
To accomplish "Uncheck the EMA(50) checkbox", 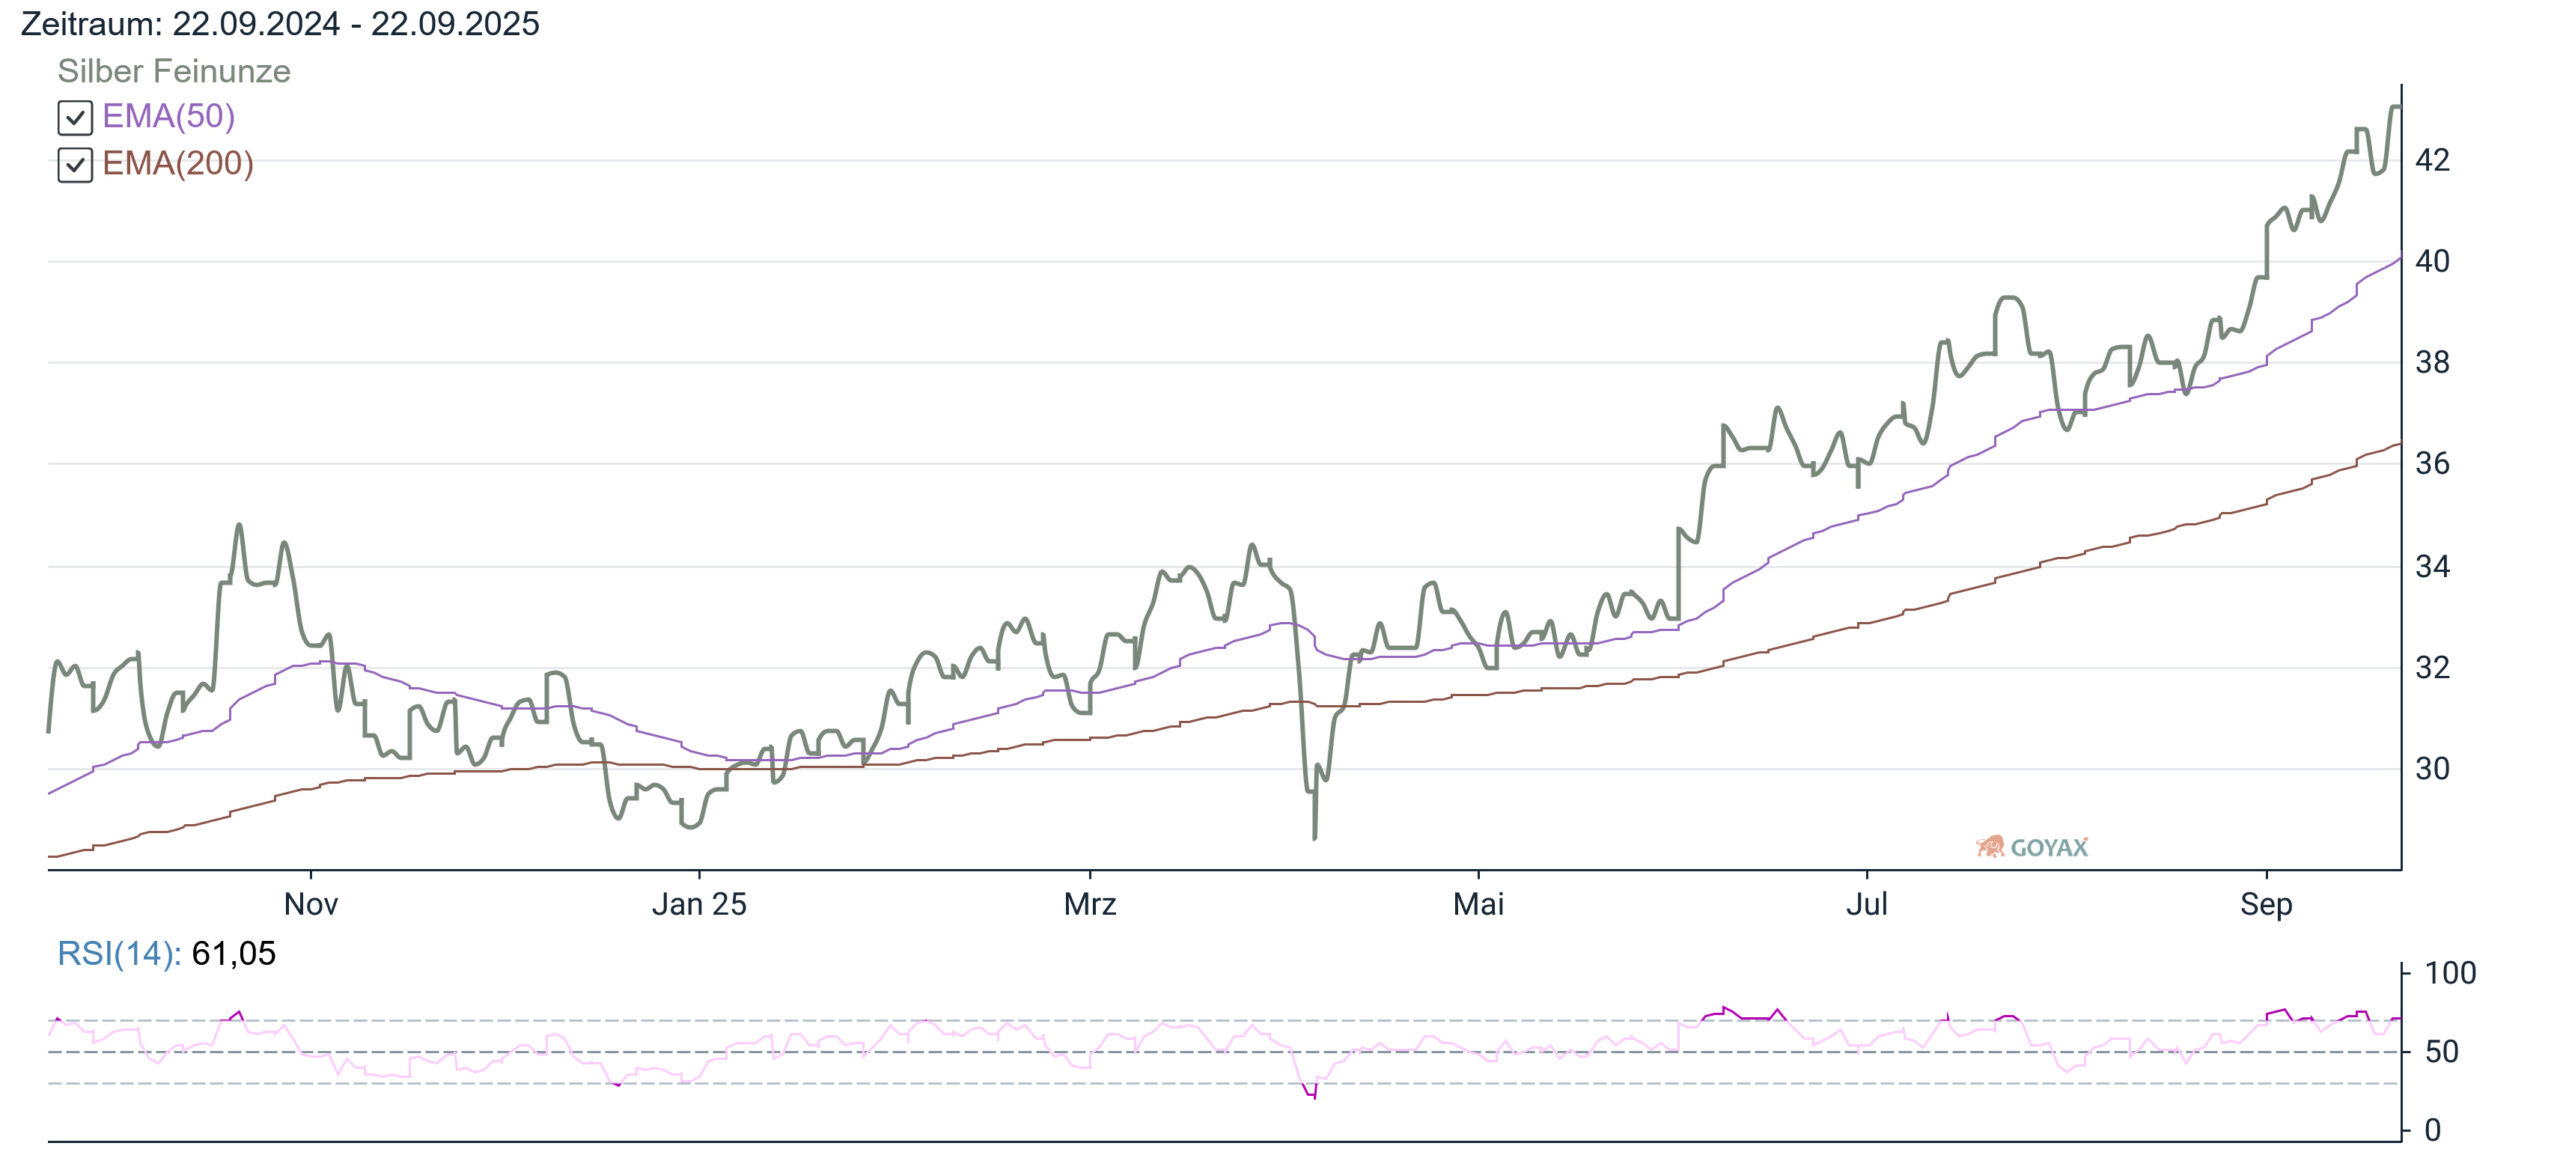I will (75, 118).
